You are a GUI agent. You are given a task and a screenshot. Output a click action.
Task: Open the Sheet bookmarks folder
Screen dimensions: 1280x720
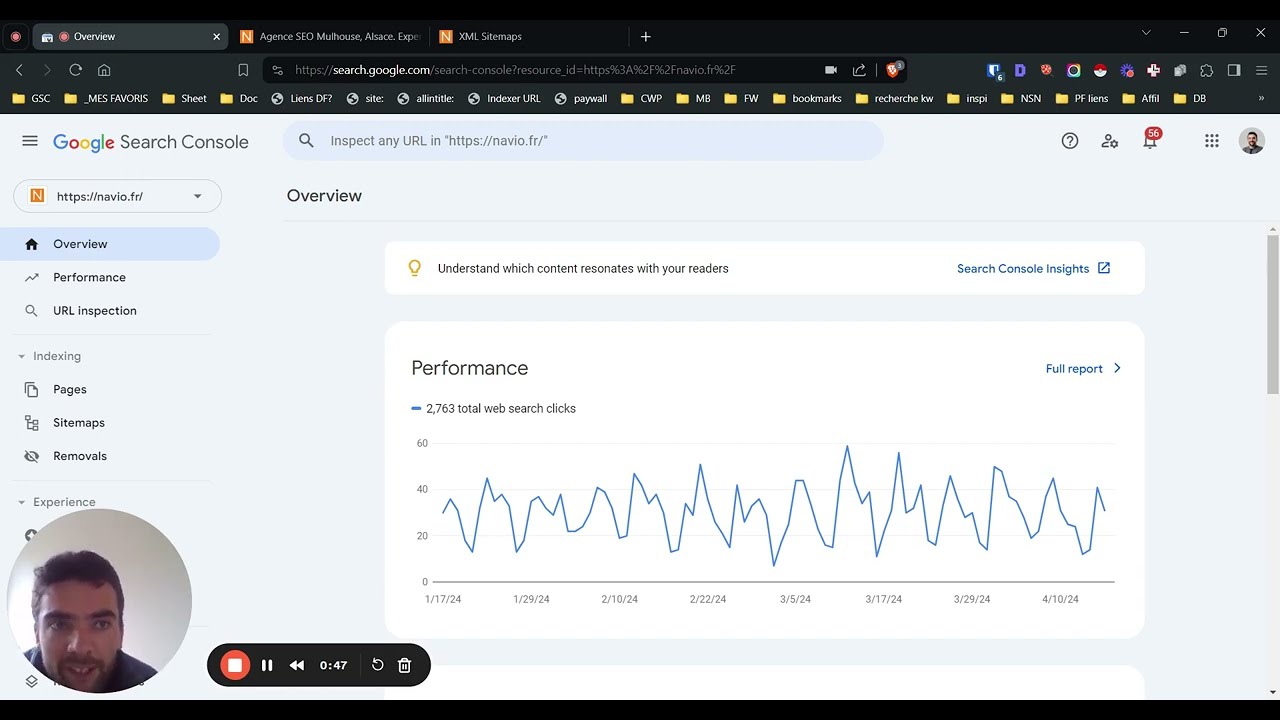click(x=185, y=99)
